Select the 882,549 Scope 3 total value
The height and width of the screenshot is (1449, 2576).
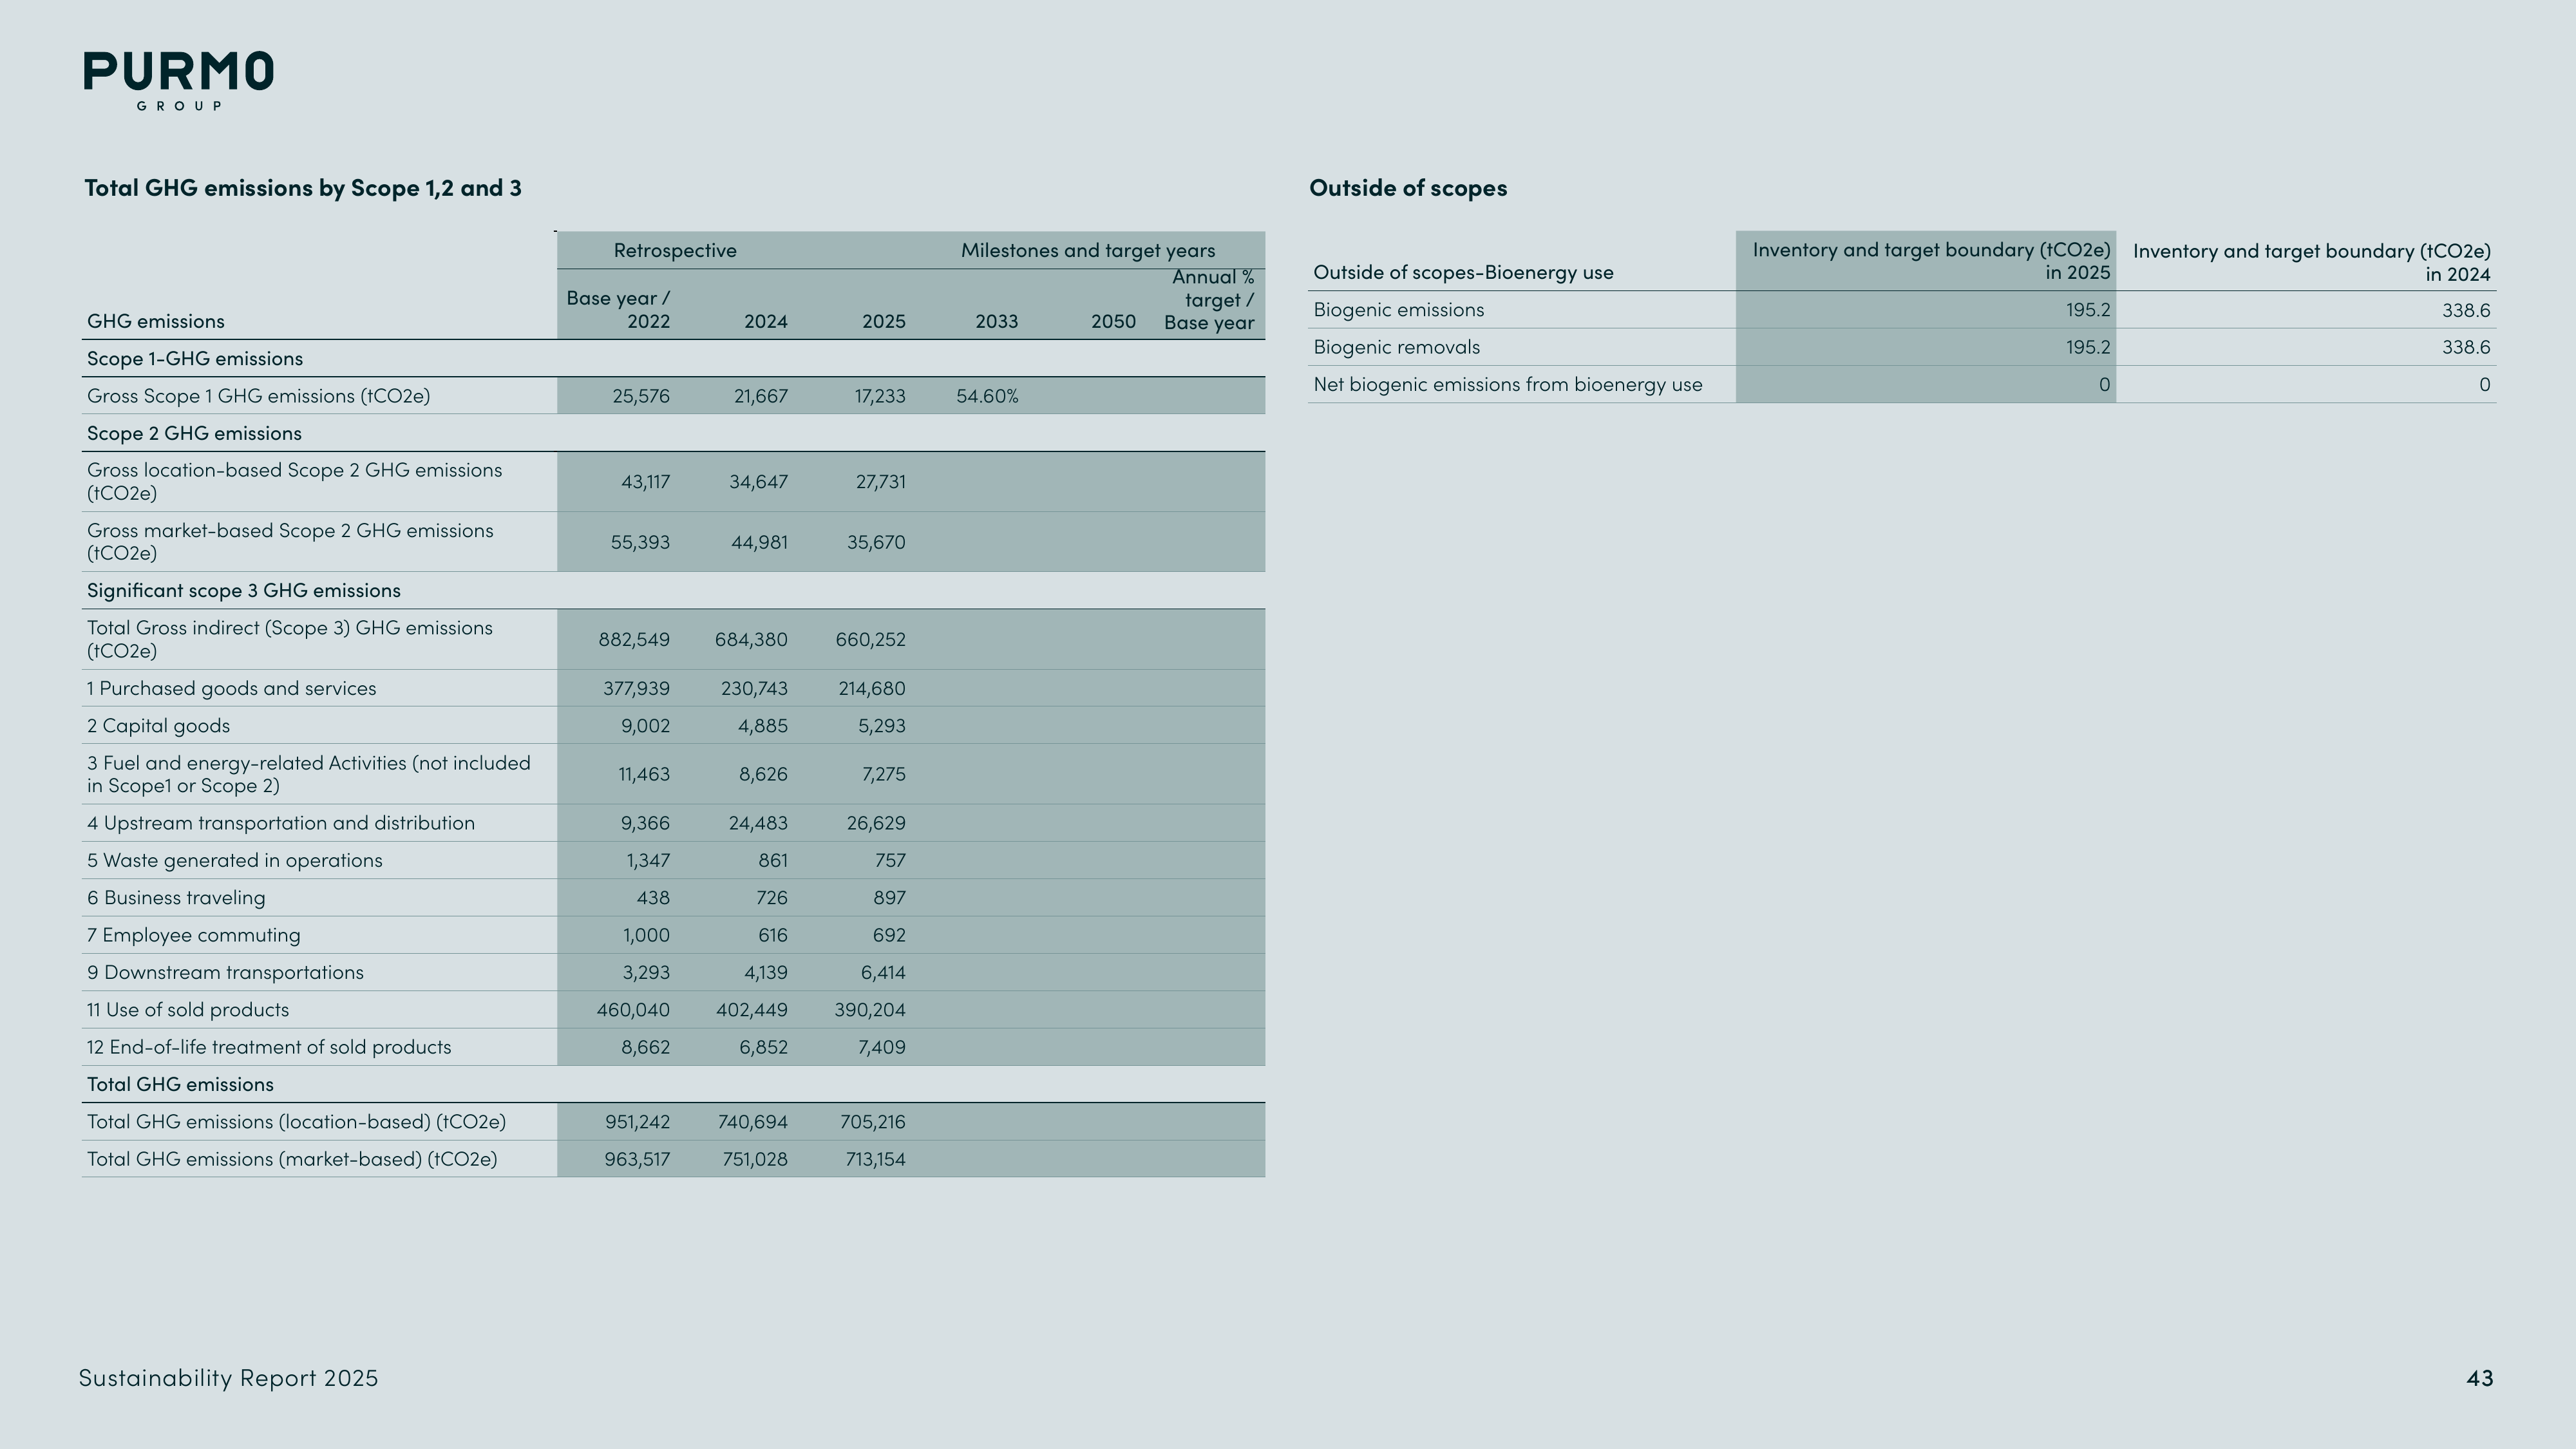(634, 640)
